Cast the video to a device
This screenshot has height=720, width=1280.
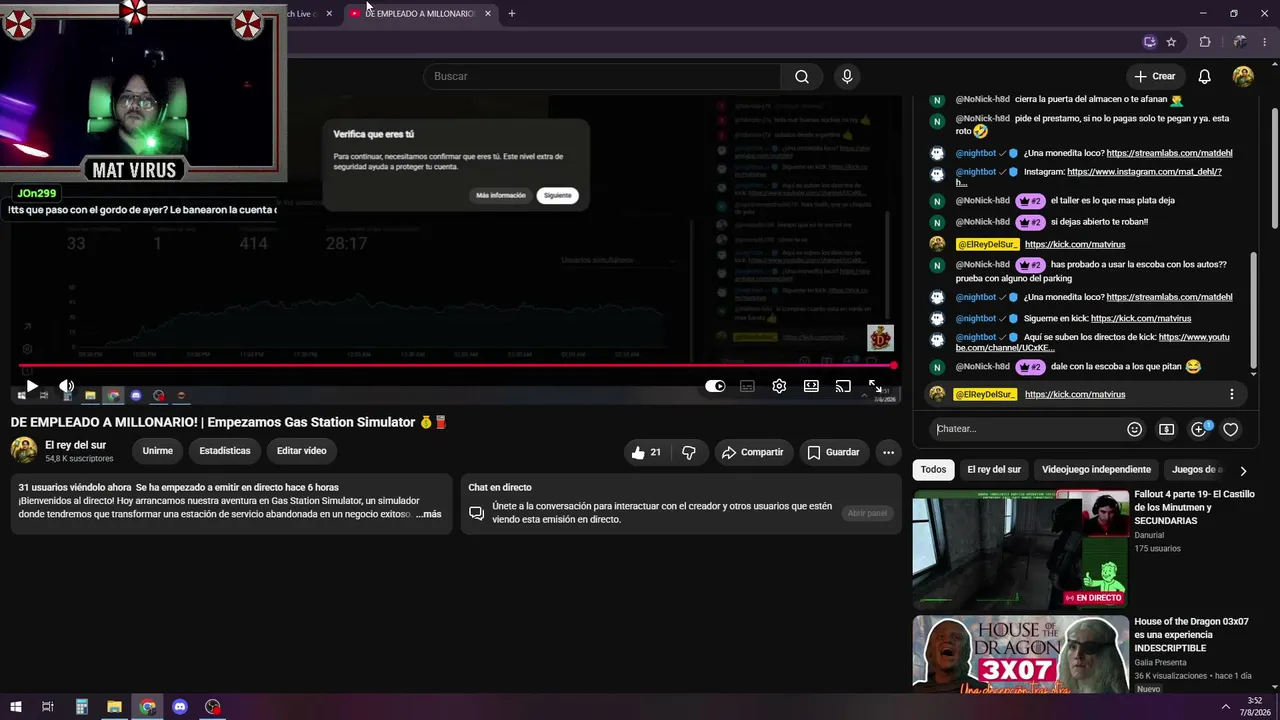click(843, 386)
